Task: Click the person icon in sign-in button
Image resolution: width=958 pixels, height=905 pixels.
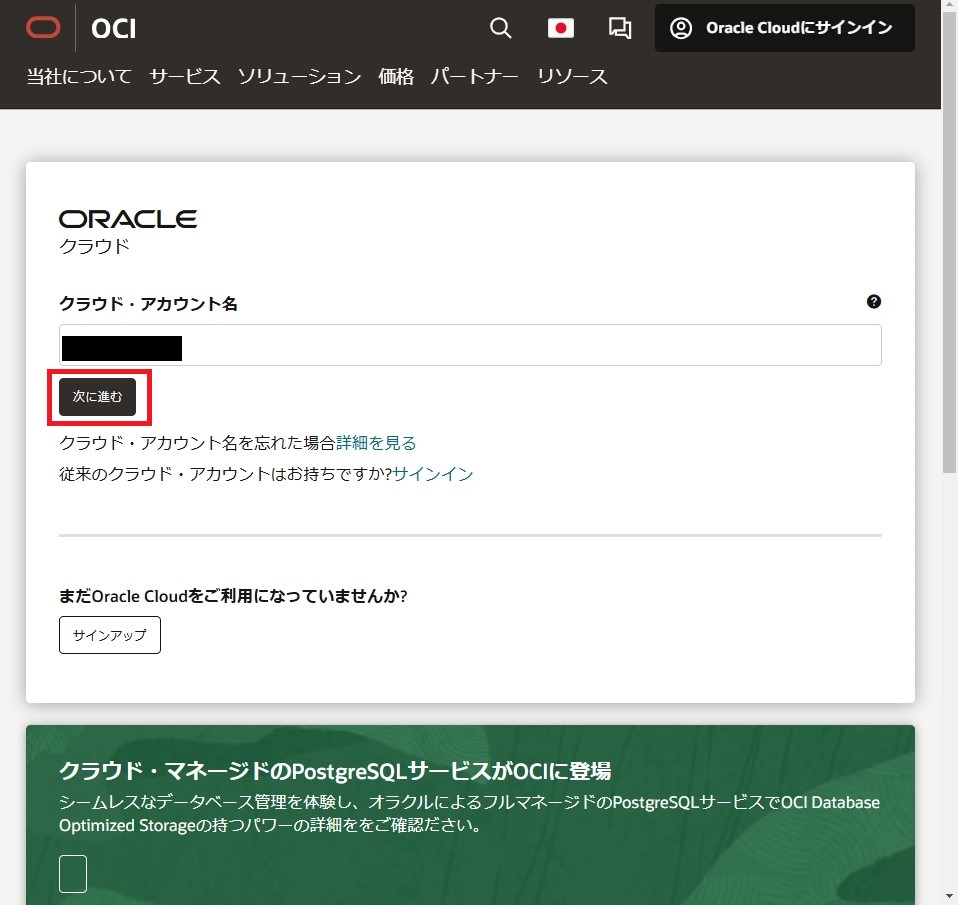Action: coord(681,28)
